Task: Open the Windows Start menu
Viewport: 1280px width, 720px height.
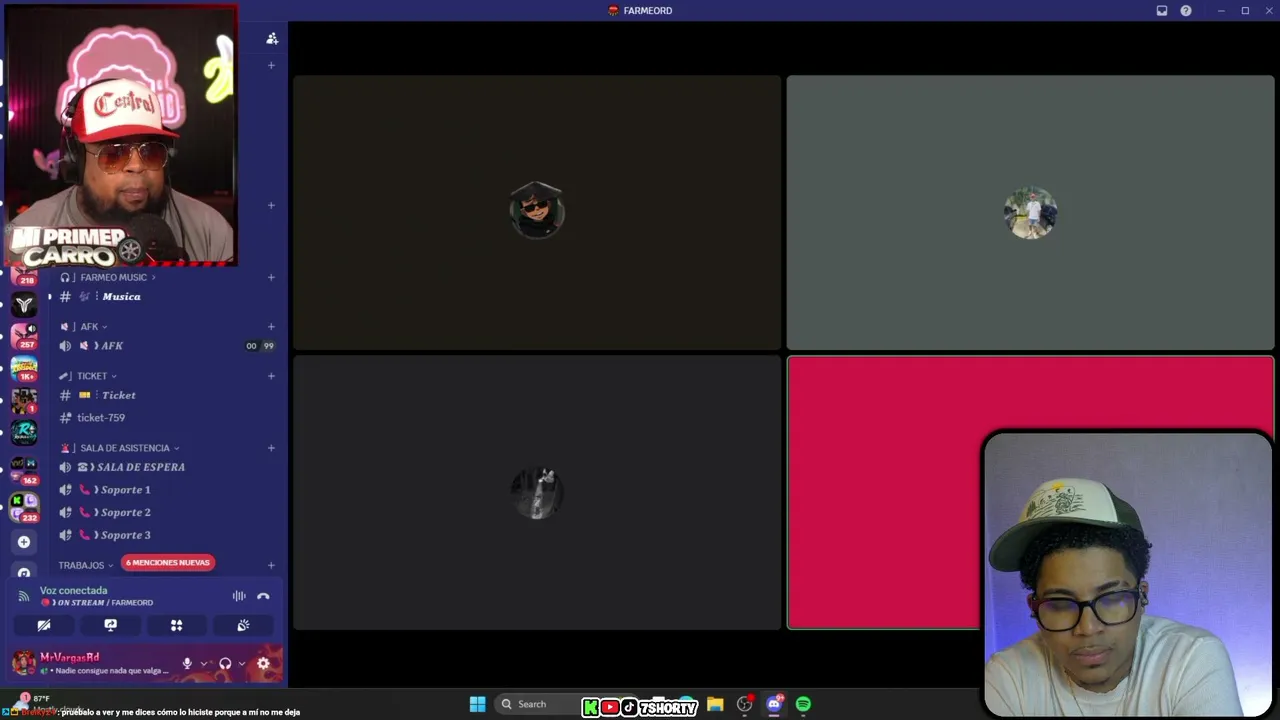Action: [478, 704]
